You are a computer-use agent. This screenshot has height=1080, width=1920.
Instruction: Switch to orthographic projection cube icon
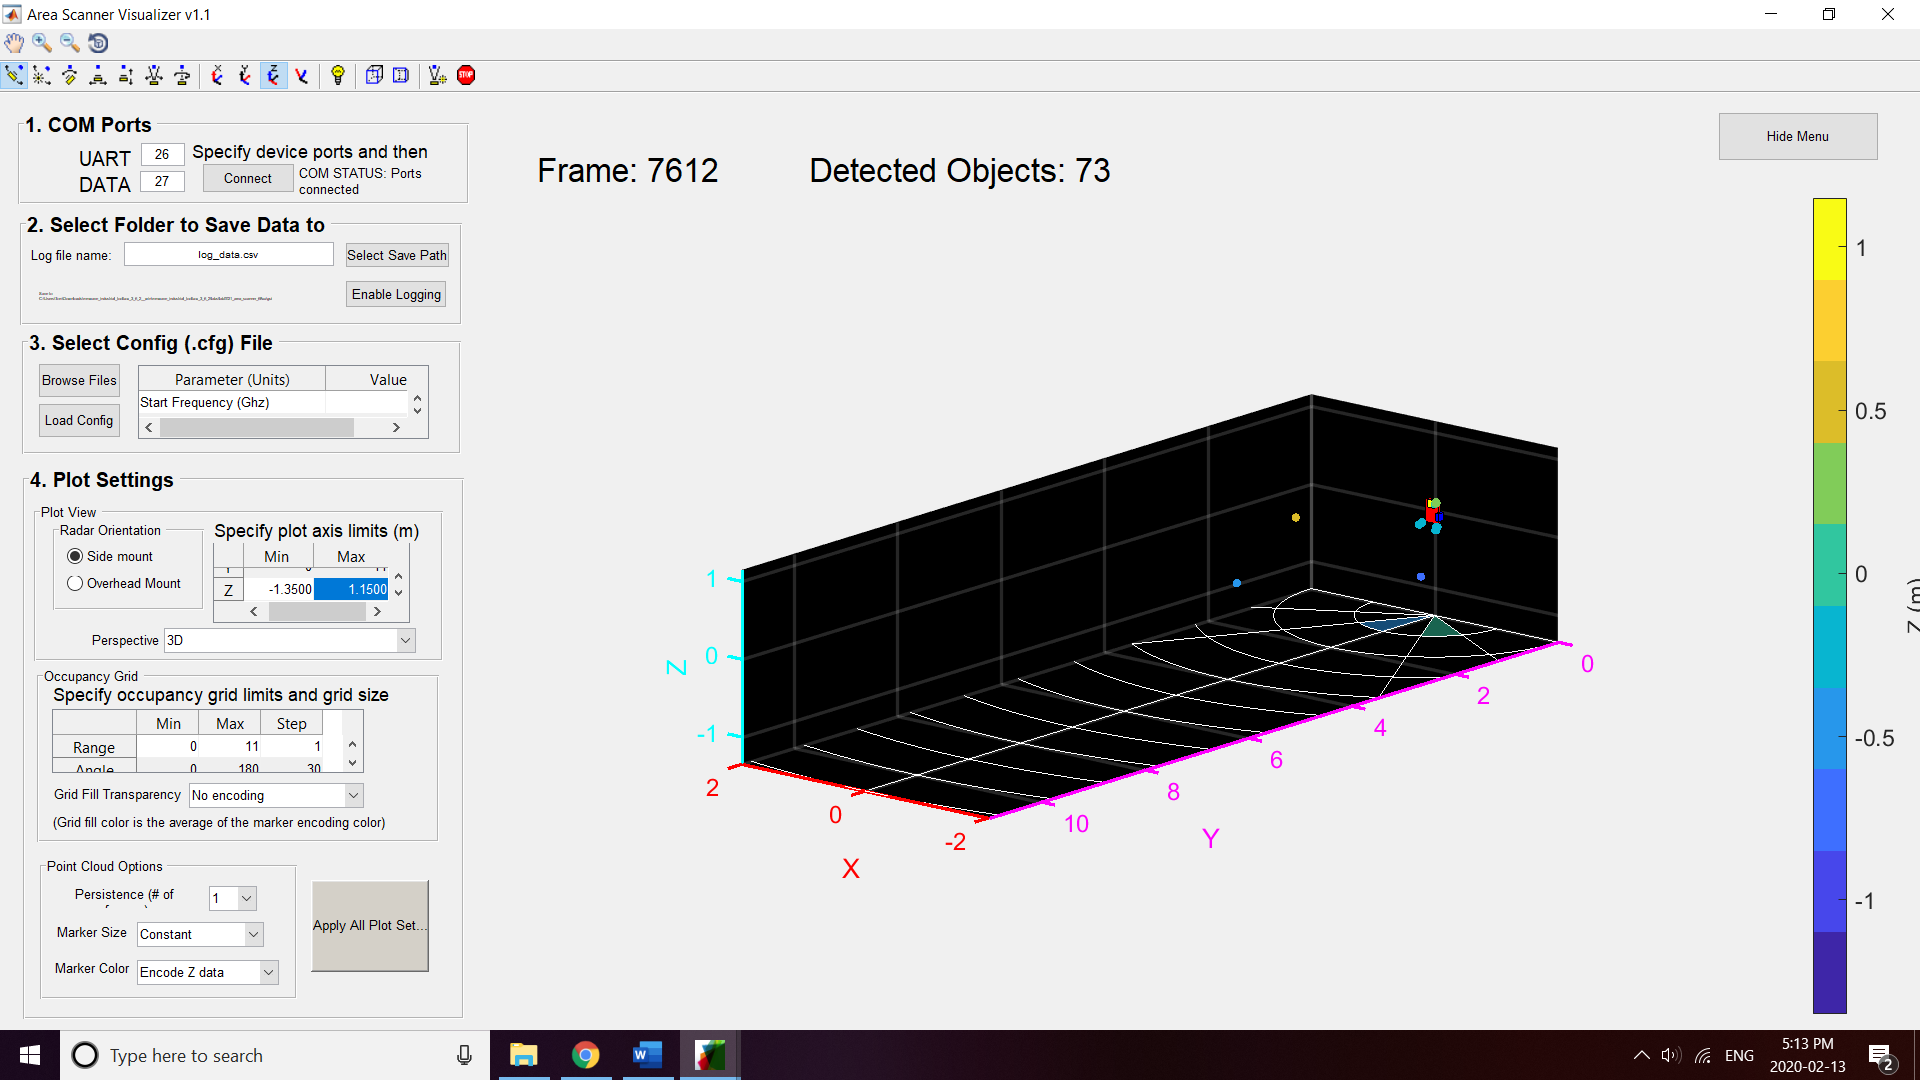[x=374, y=76]
